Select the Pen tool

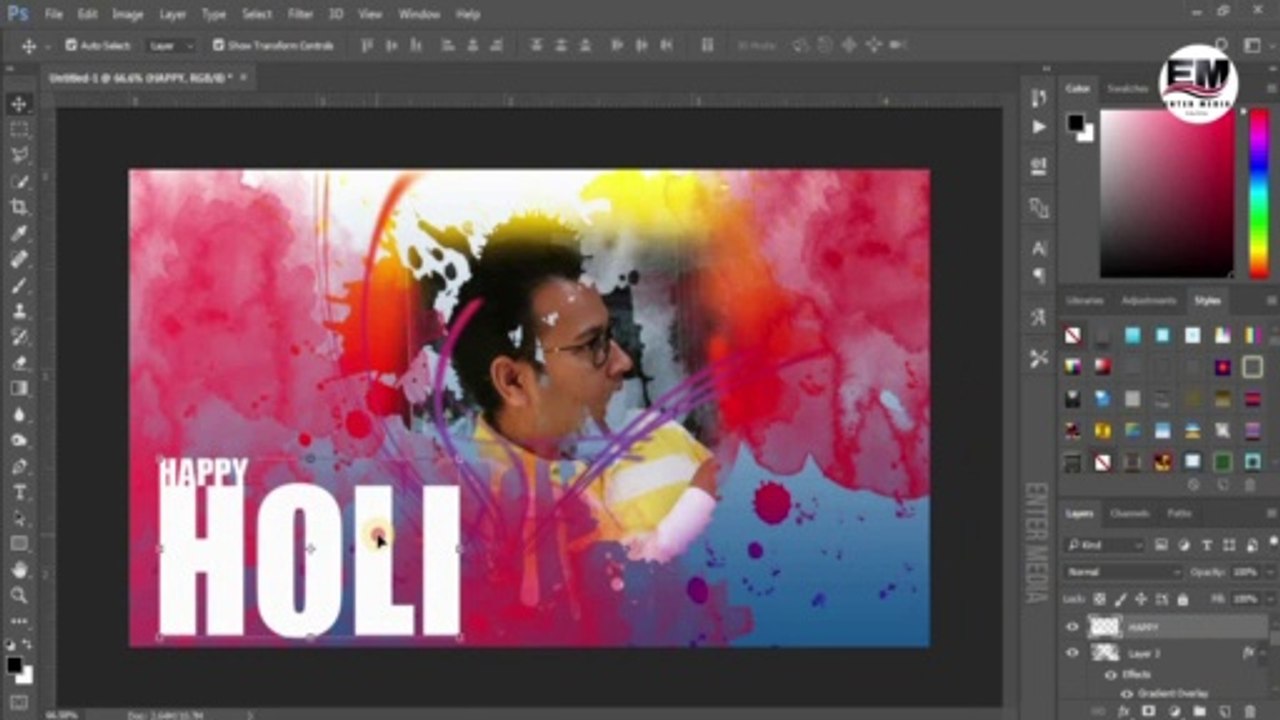tap(19, 466)
